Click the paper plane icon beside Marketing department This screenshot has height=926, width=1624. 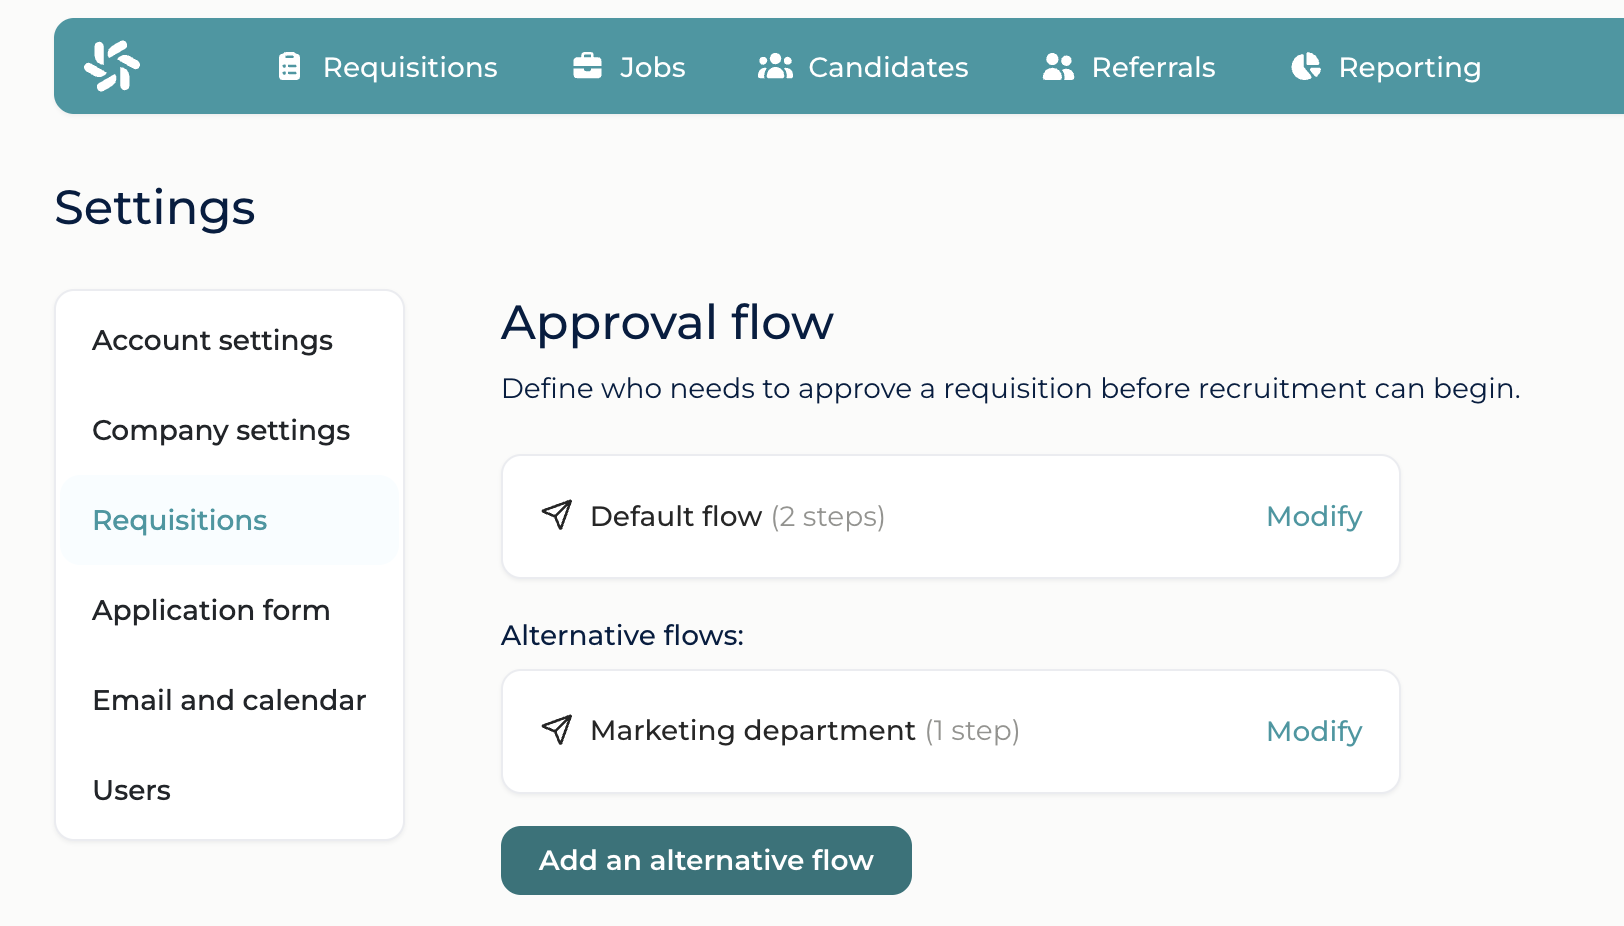(x=557, y=730)
